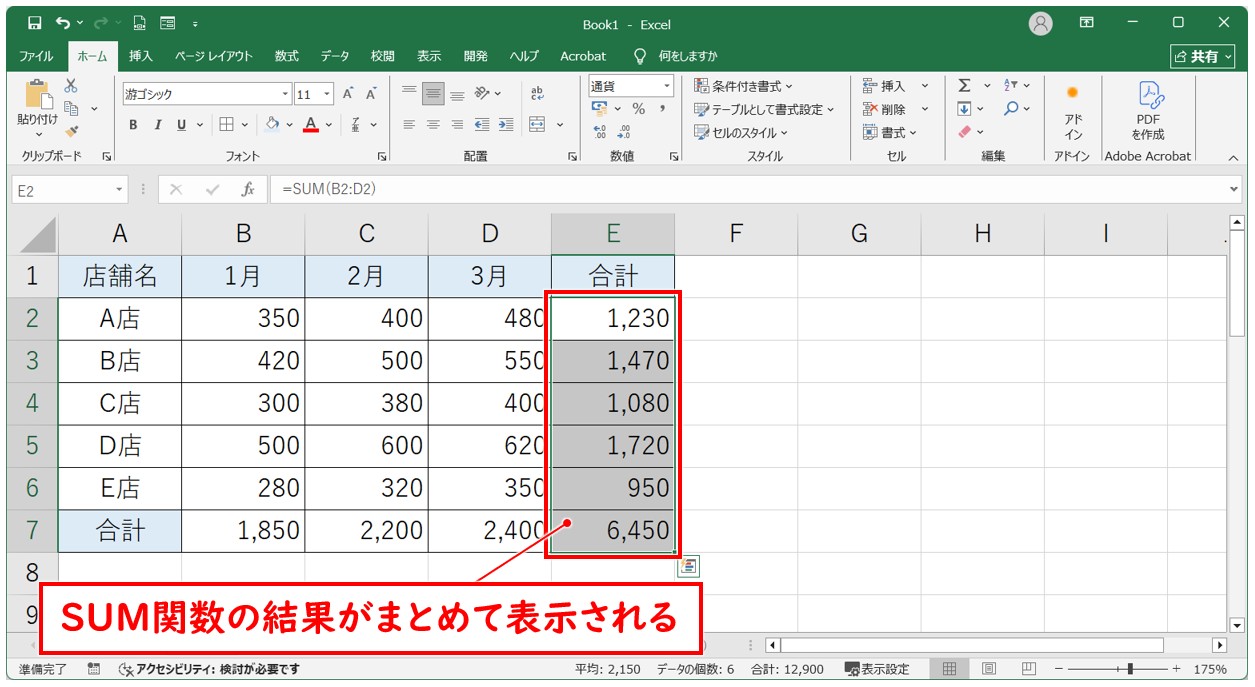The width and height of the screenshot is (1255, 687).
Task: Click the AutoSum sigma icon
Action: (964, 86)
